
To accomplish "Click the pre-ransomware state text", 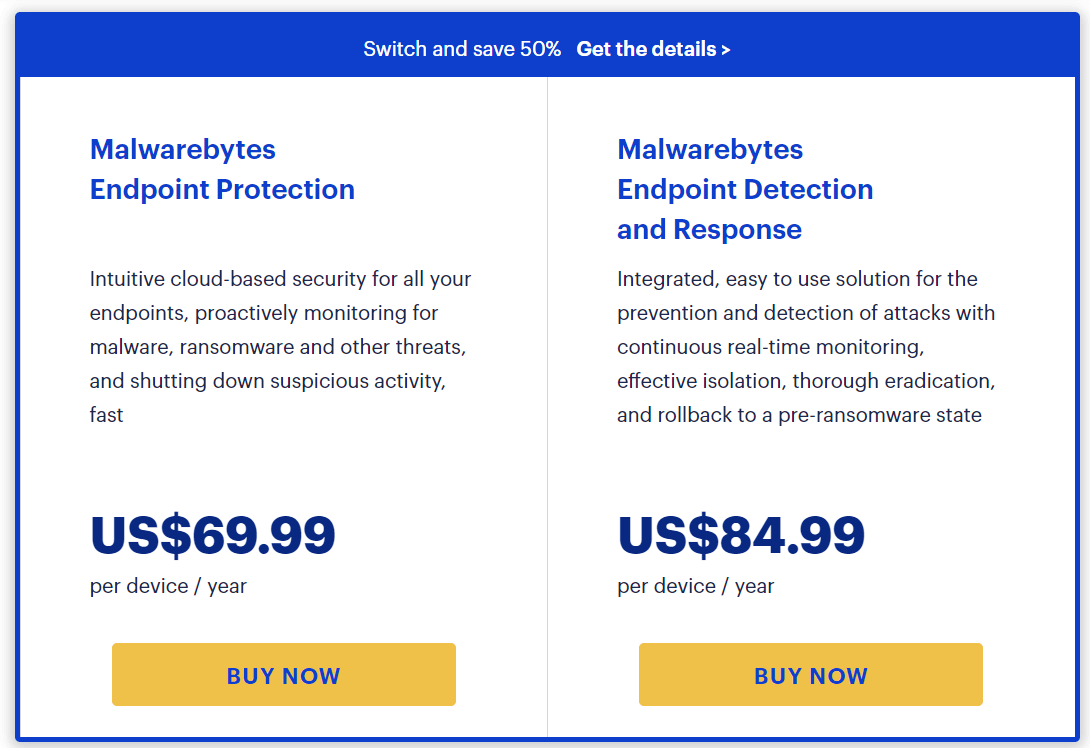I will pos(880,415).
